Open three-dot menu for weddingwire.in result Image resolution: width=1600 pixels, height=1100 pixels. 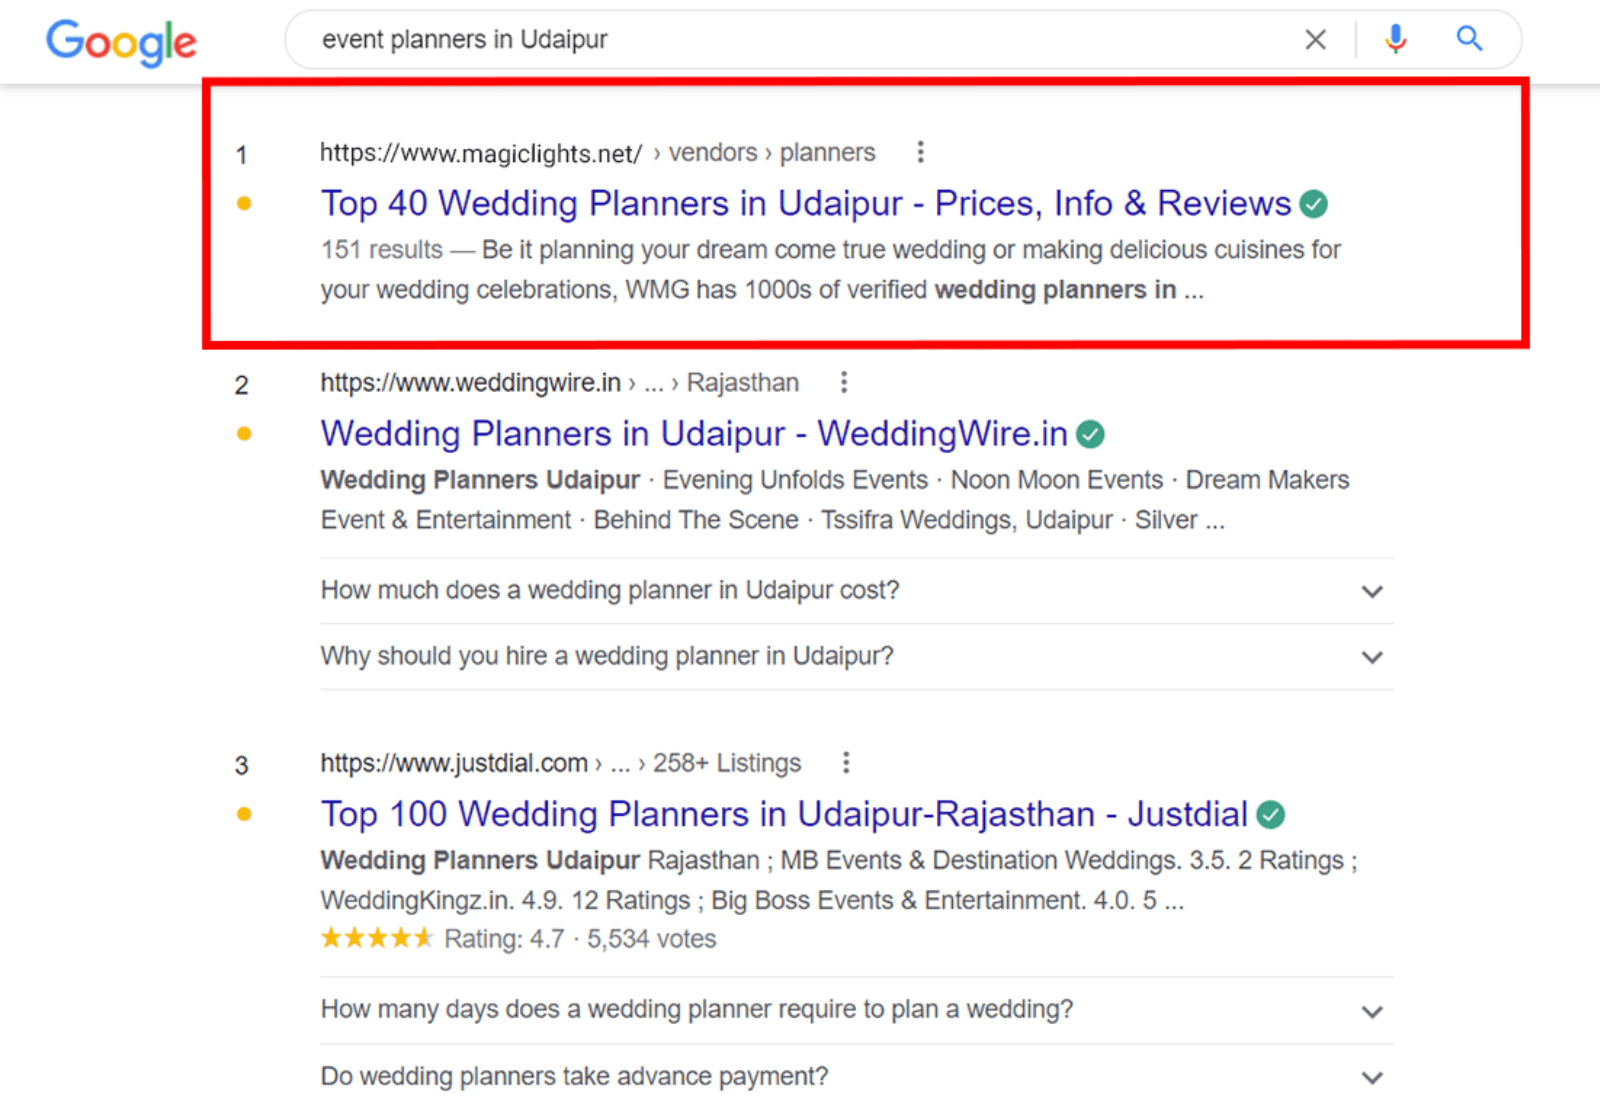click(844, 382)
